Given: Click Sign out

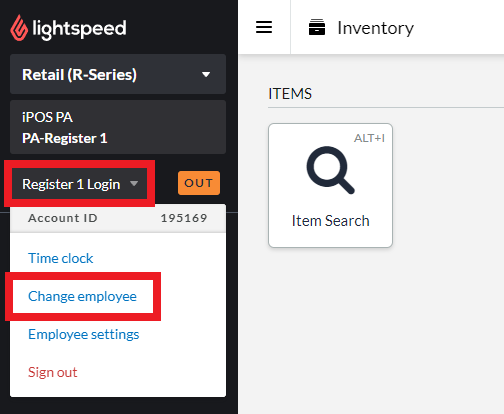Looking at the screenshot, I should click(x=53, y=372).
